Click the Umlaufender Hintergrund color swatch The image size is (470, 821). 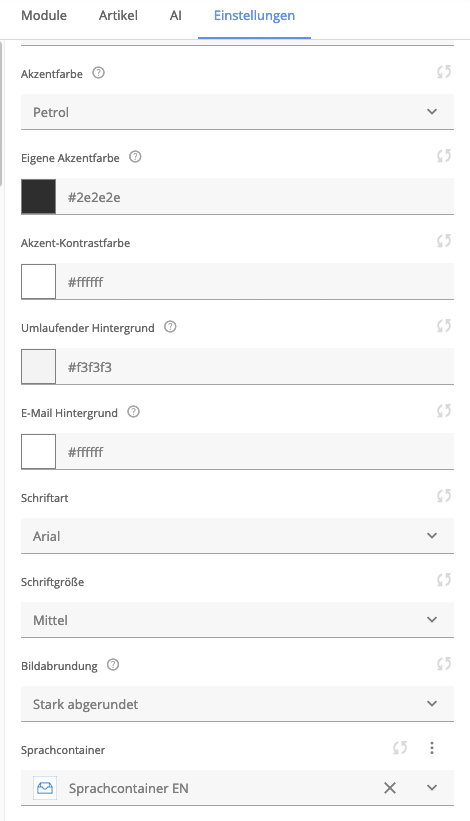pyautogui.click(x=38, y=367)
